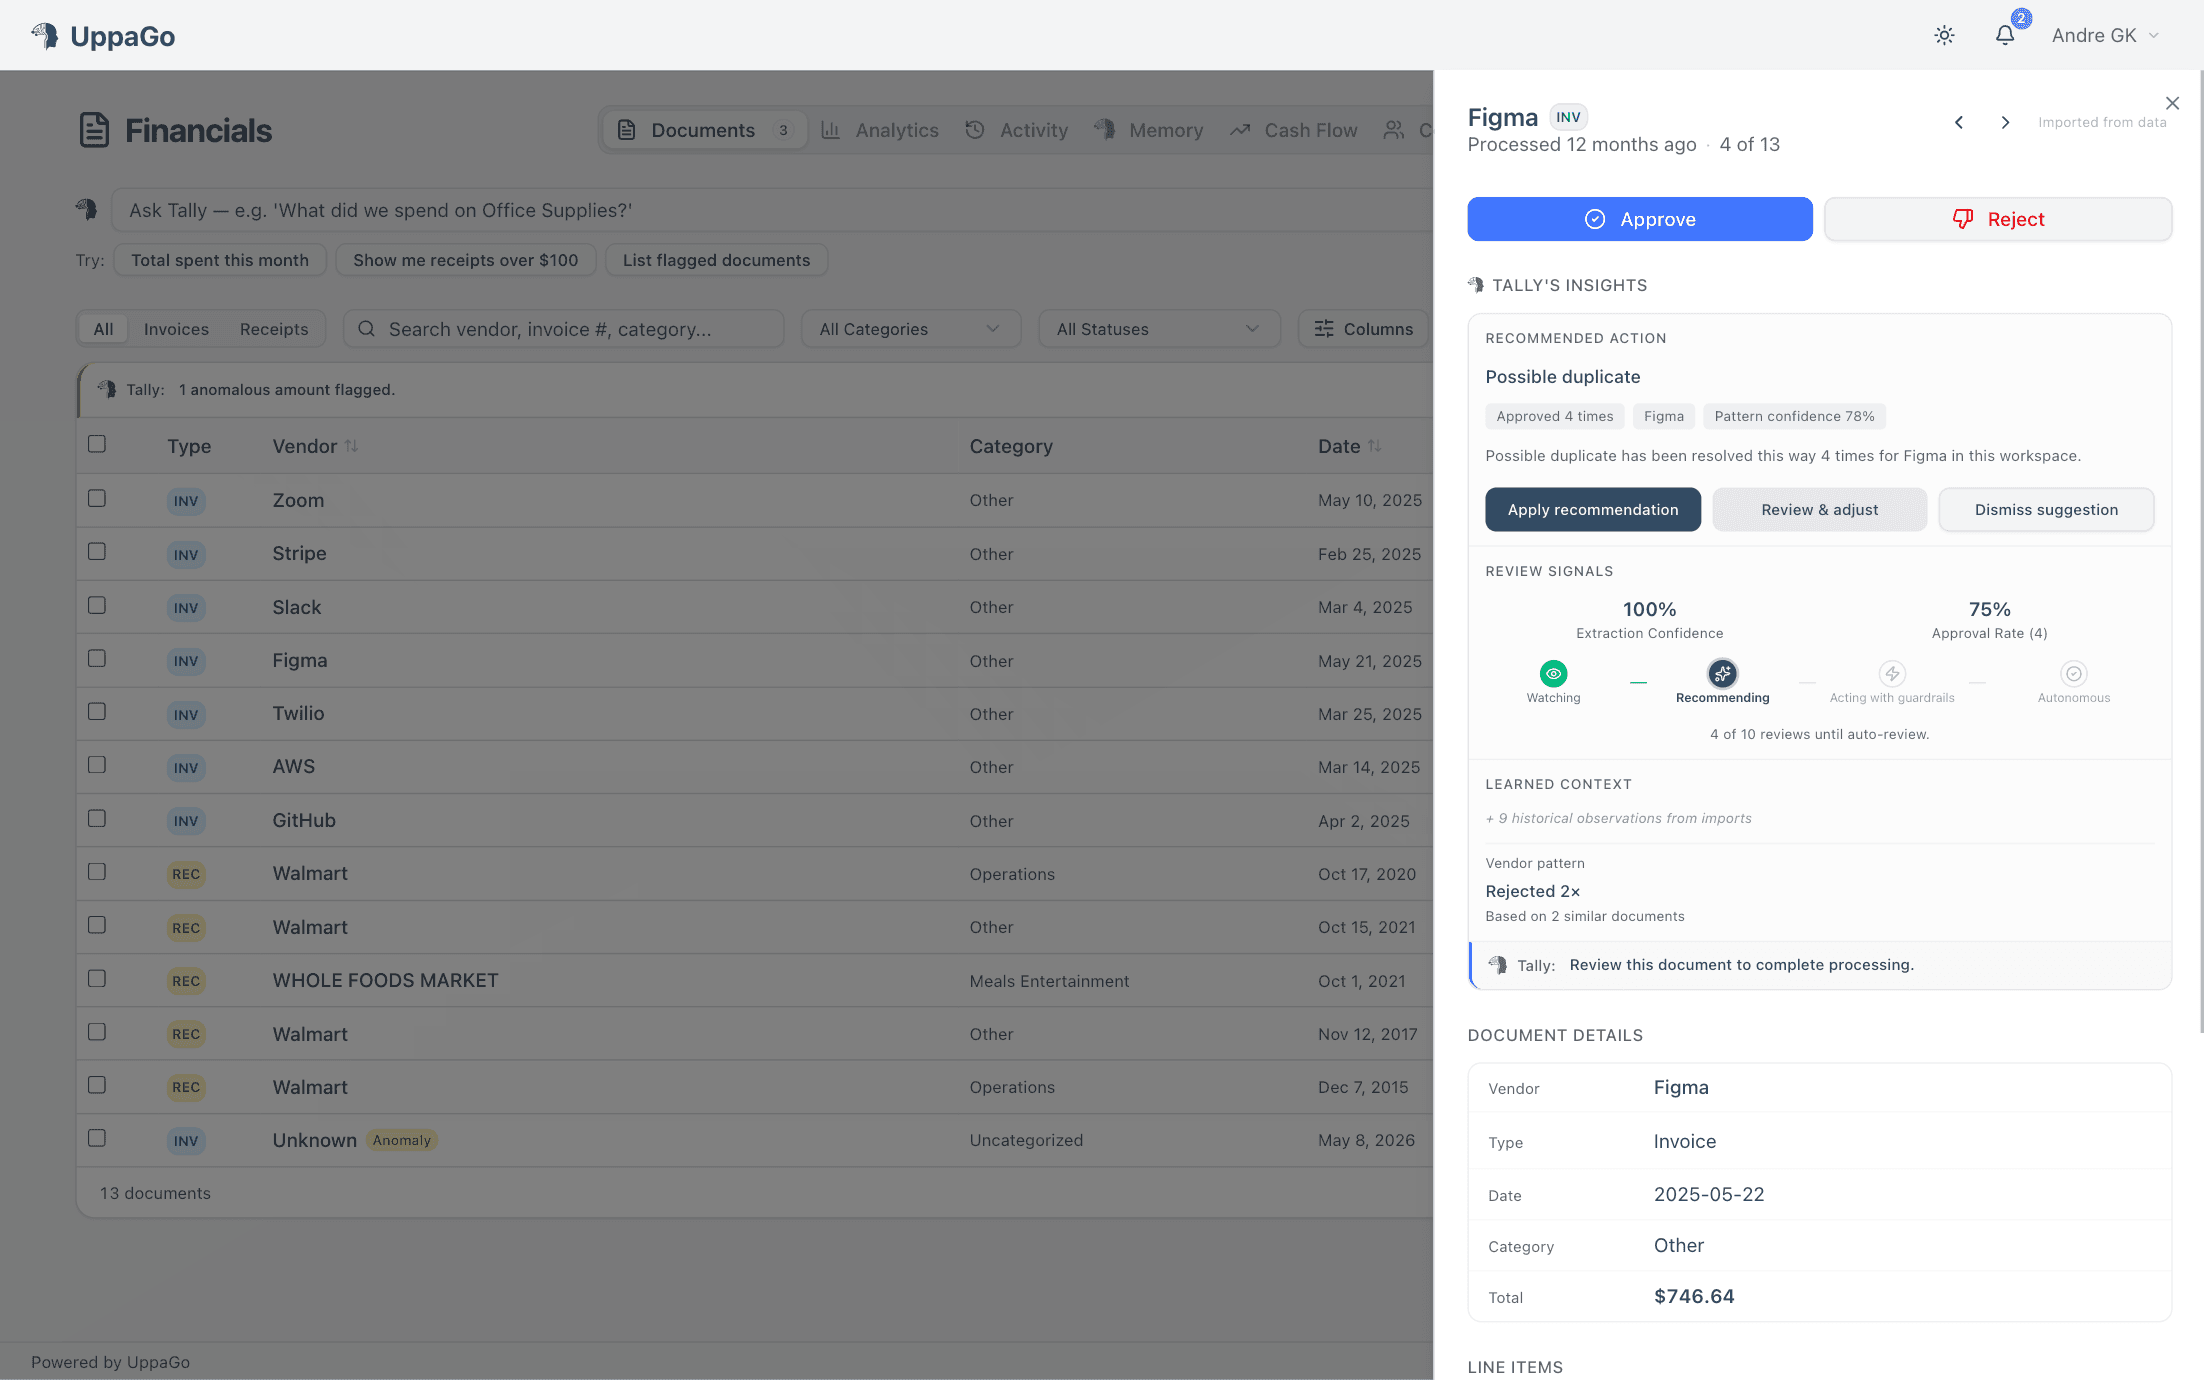Click the search magnifier icon
2204x1380 pixels.
tap(366, 329)
